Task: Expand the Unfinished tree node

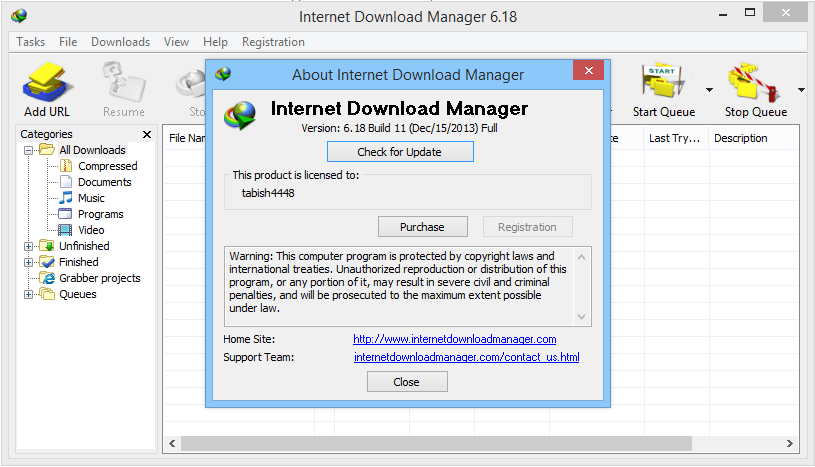Action: (29, 247)
